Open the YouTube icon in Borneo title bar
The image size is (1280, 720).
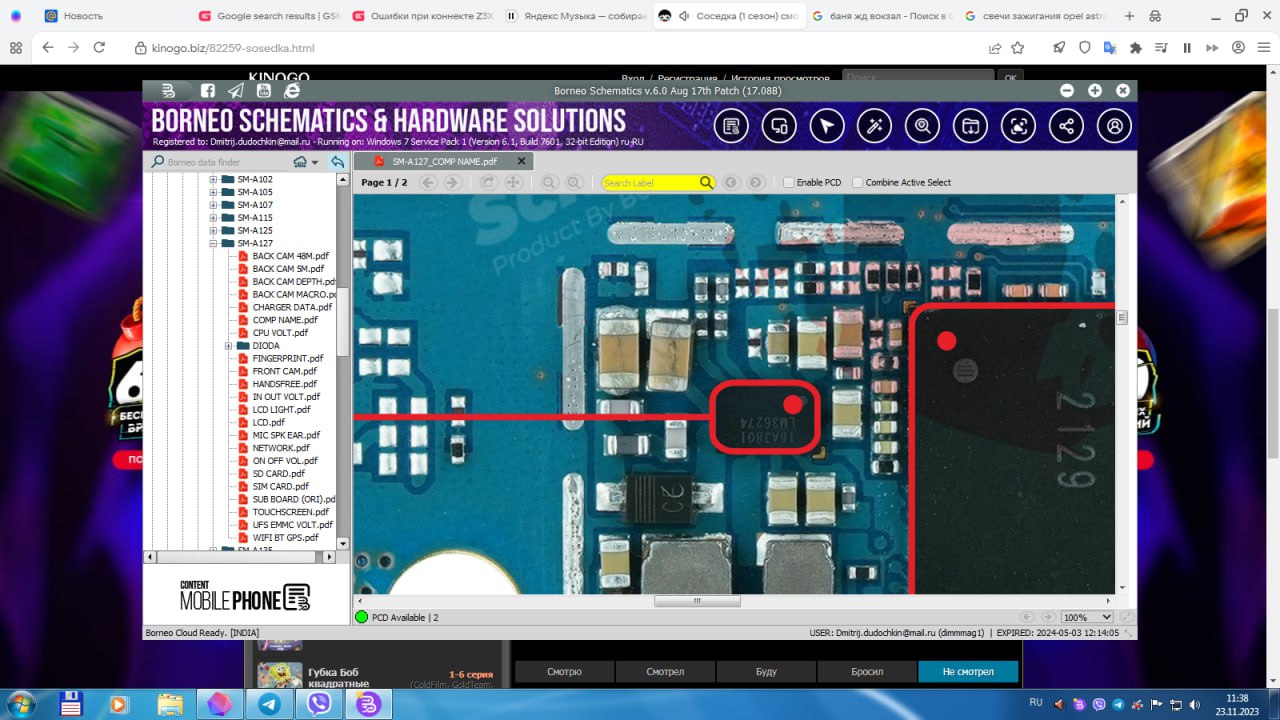[x=263, y=90]
